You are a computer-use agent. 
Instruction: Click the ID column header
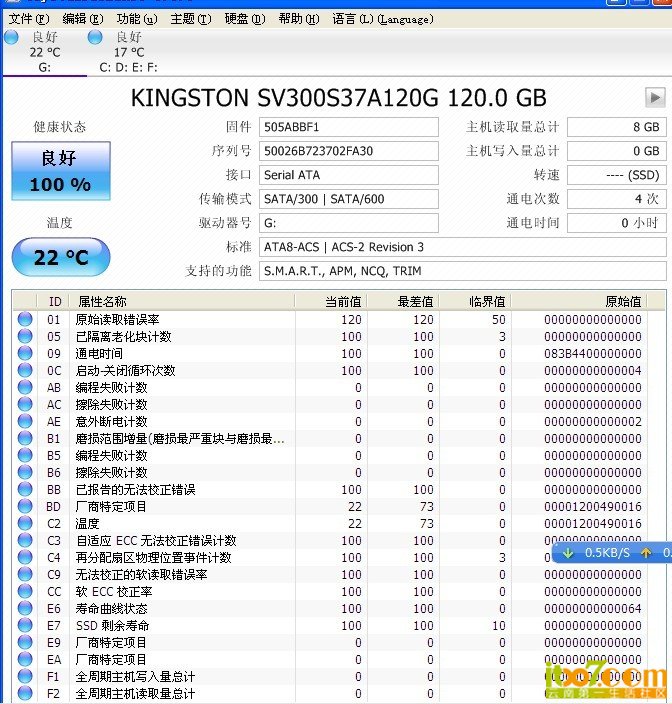pos(53,301)
